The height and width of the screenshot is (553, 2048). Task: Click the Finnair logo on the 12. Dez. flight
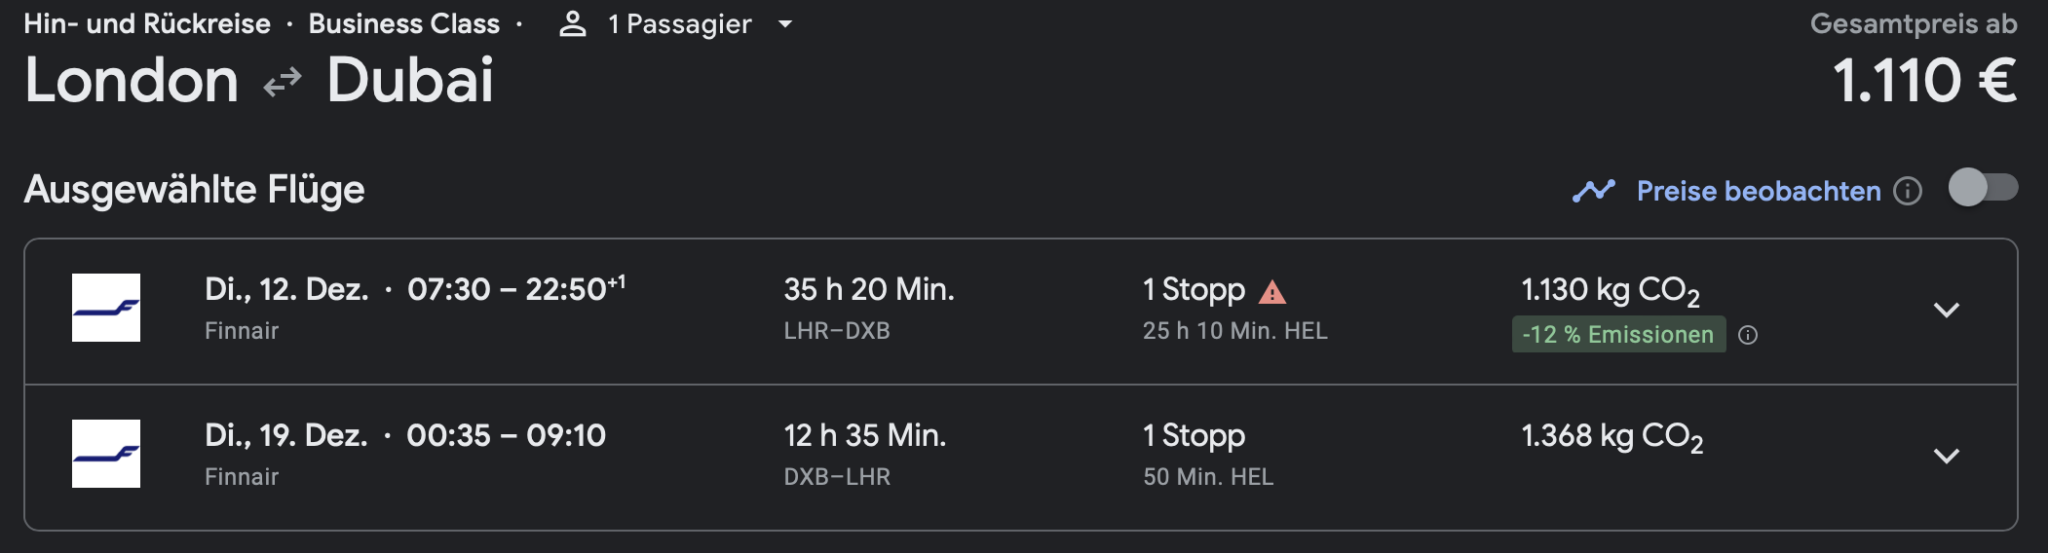pos(106,308)
